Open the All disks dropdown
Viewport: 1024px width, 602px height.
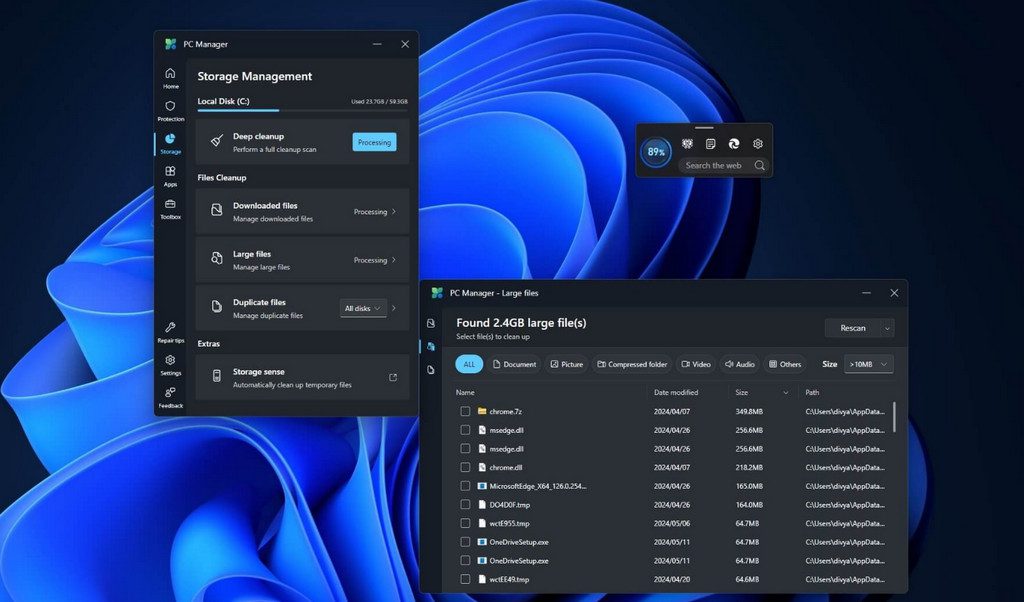(x=363, y=308)
